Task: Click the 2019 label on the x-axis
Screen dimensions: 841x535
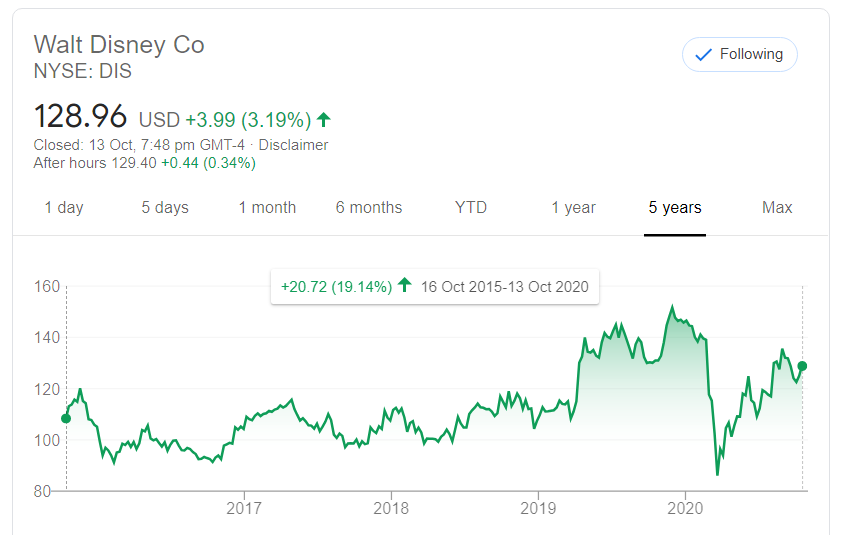Action: click(538, 508)
